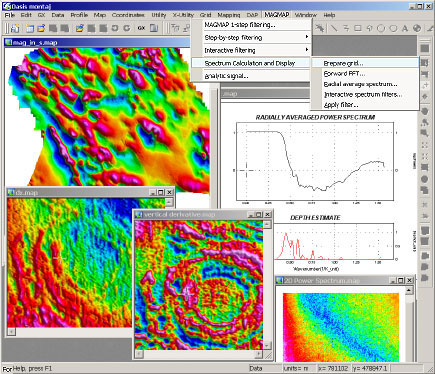This screenshot has width=435, height=374.
Task: Click the vertical derivative map scroll-left arrow
Action: pyautogui.click(x=139, y=354)
